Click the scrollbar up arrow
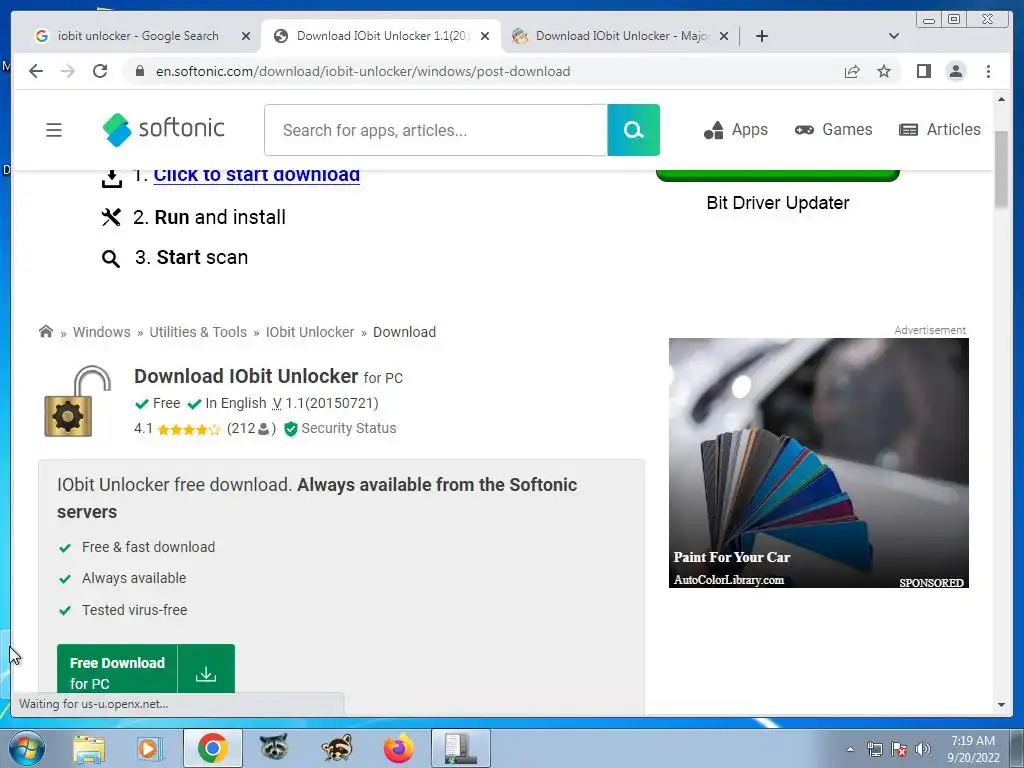Viewport: 1024px width, 768px height. click(x=1001, y=99)
